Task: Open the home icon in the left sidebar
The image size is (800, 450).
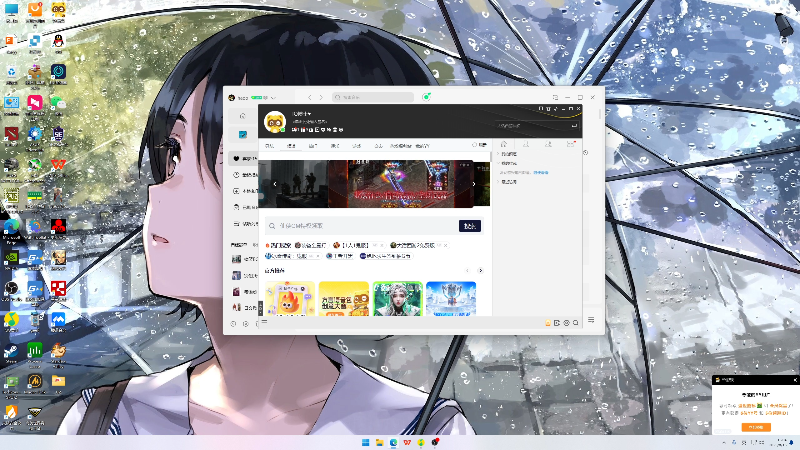Action: click(243, 116)
